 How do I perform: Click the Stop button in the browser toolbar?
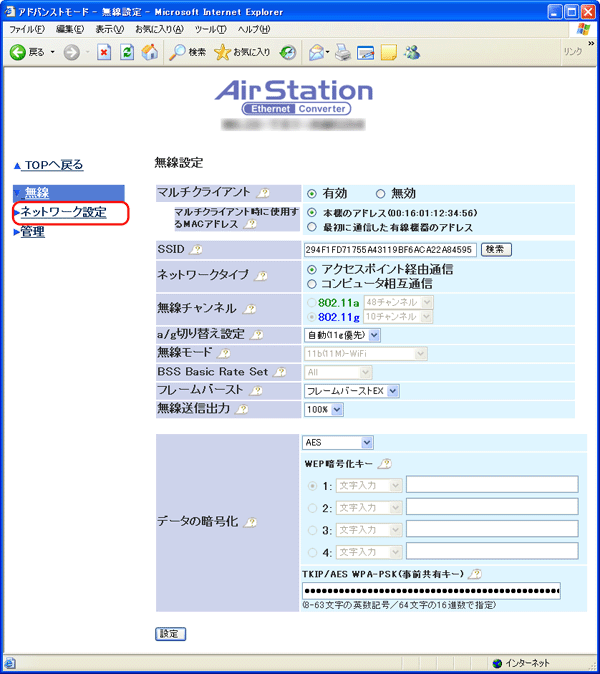point(103,52)
